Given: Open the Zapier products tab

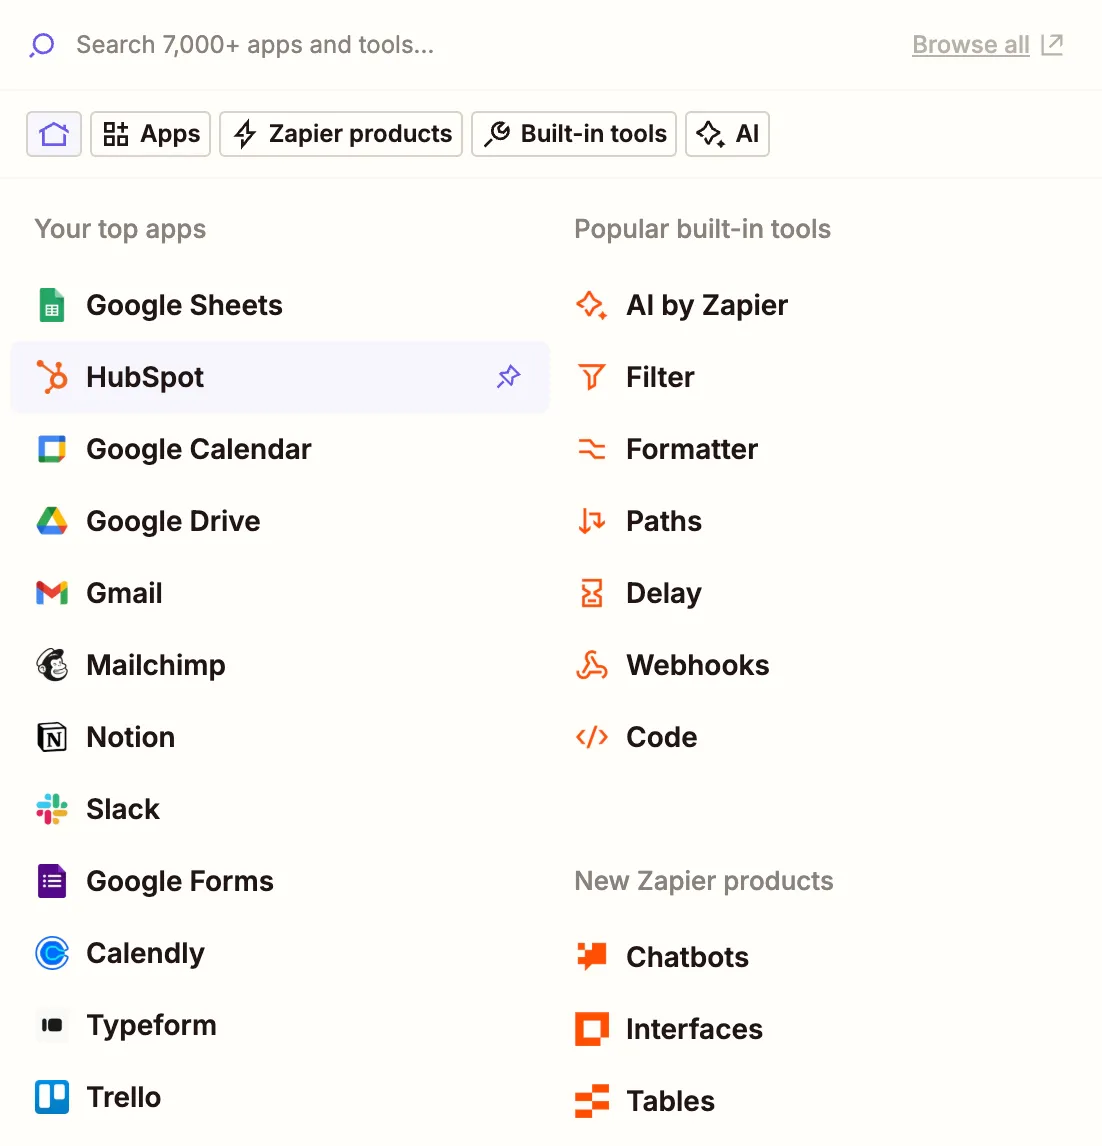Looking at the screenshot, I should point(341,134).
